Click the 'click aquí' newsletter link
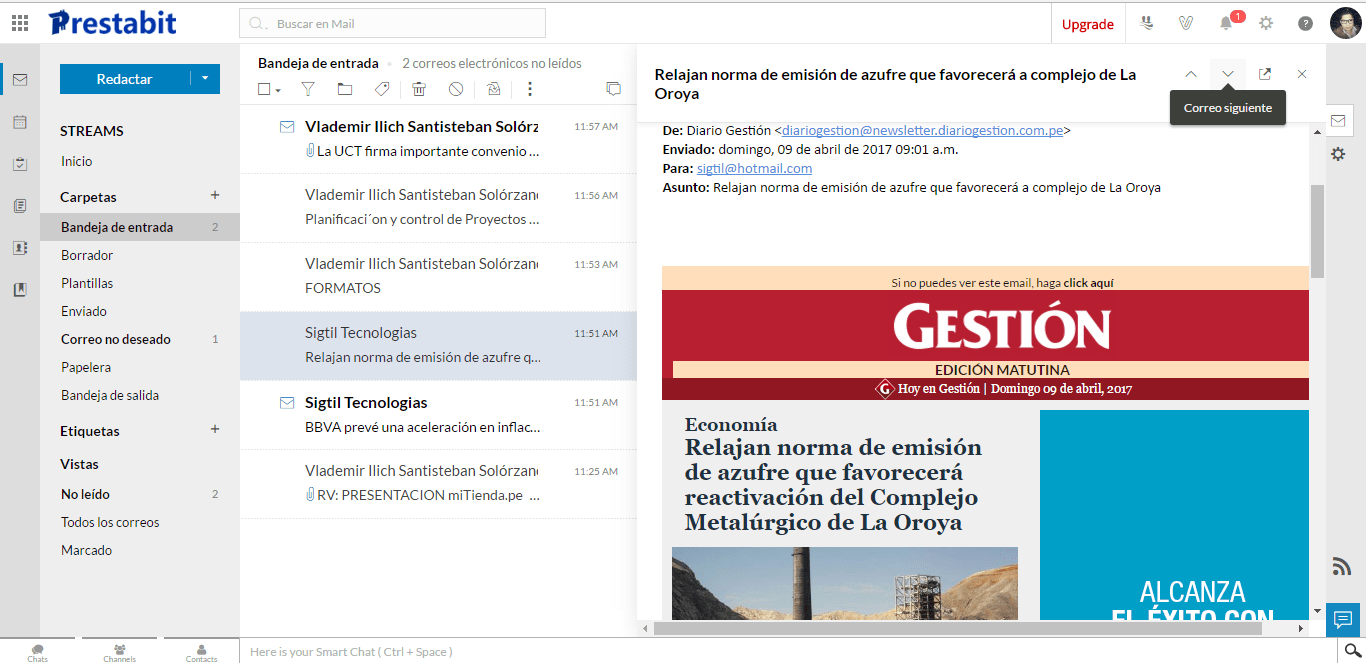This screenshot has height=663, width=1366. click(x=1089, y=283)
